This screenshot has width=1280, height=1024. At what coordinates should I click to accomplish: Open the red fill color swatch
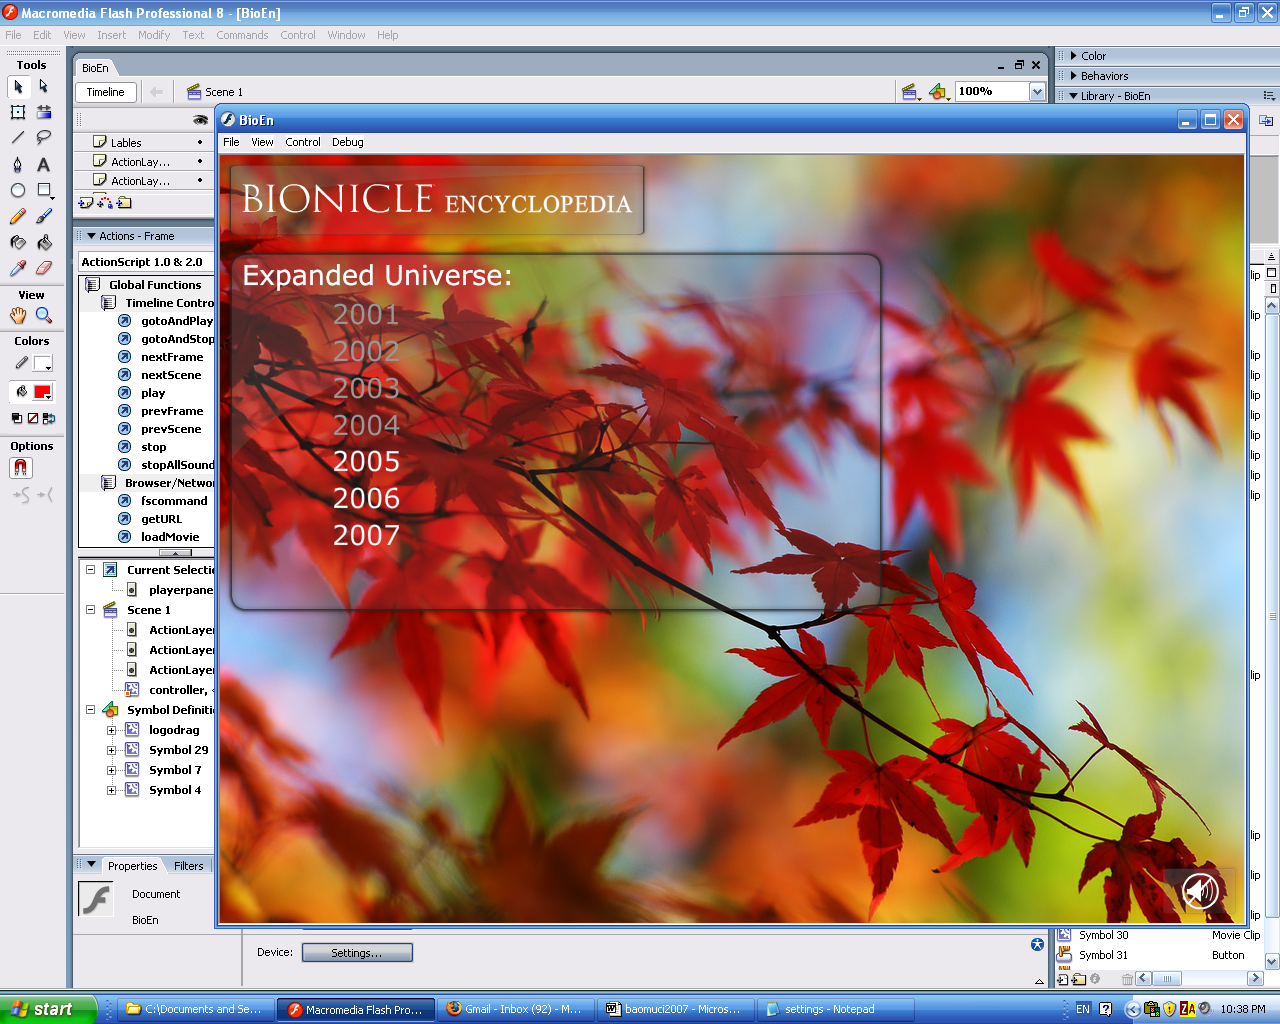tap(42, 392)
